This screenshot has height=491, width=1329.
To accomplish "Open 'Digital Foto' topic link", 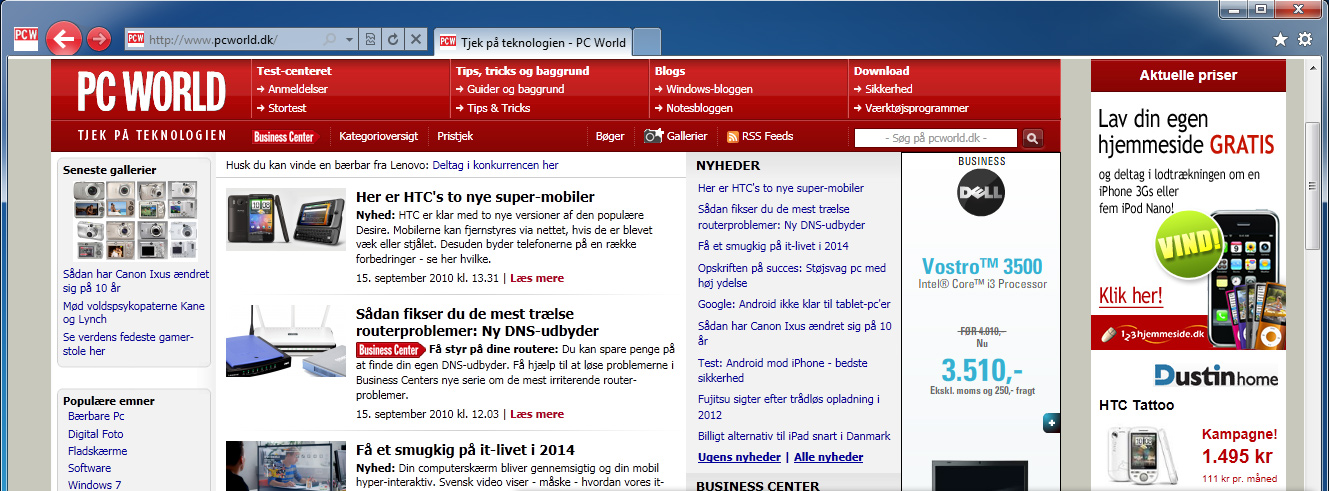I will tap(96, 434).
